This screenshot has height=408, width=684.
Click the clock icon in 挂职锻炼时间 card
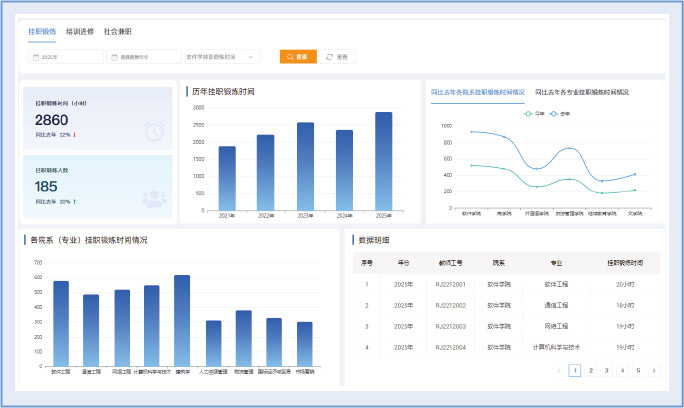154,130
